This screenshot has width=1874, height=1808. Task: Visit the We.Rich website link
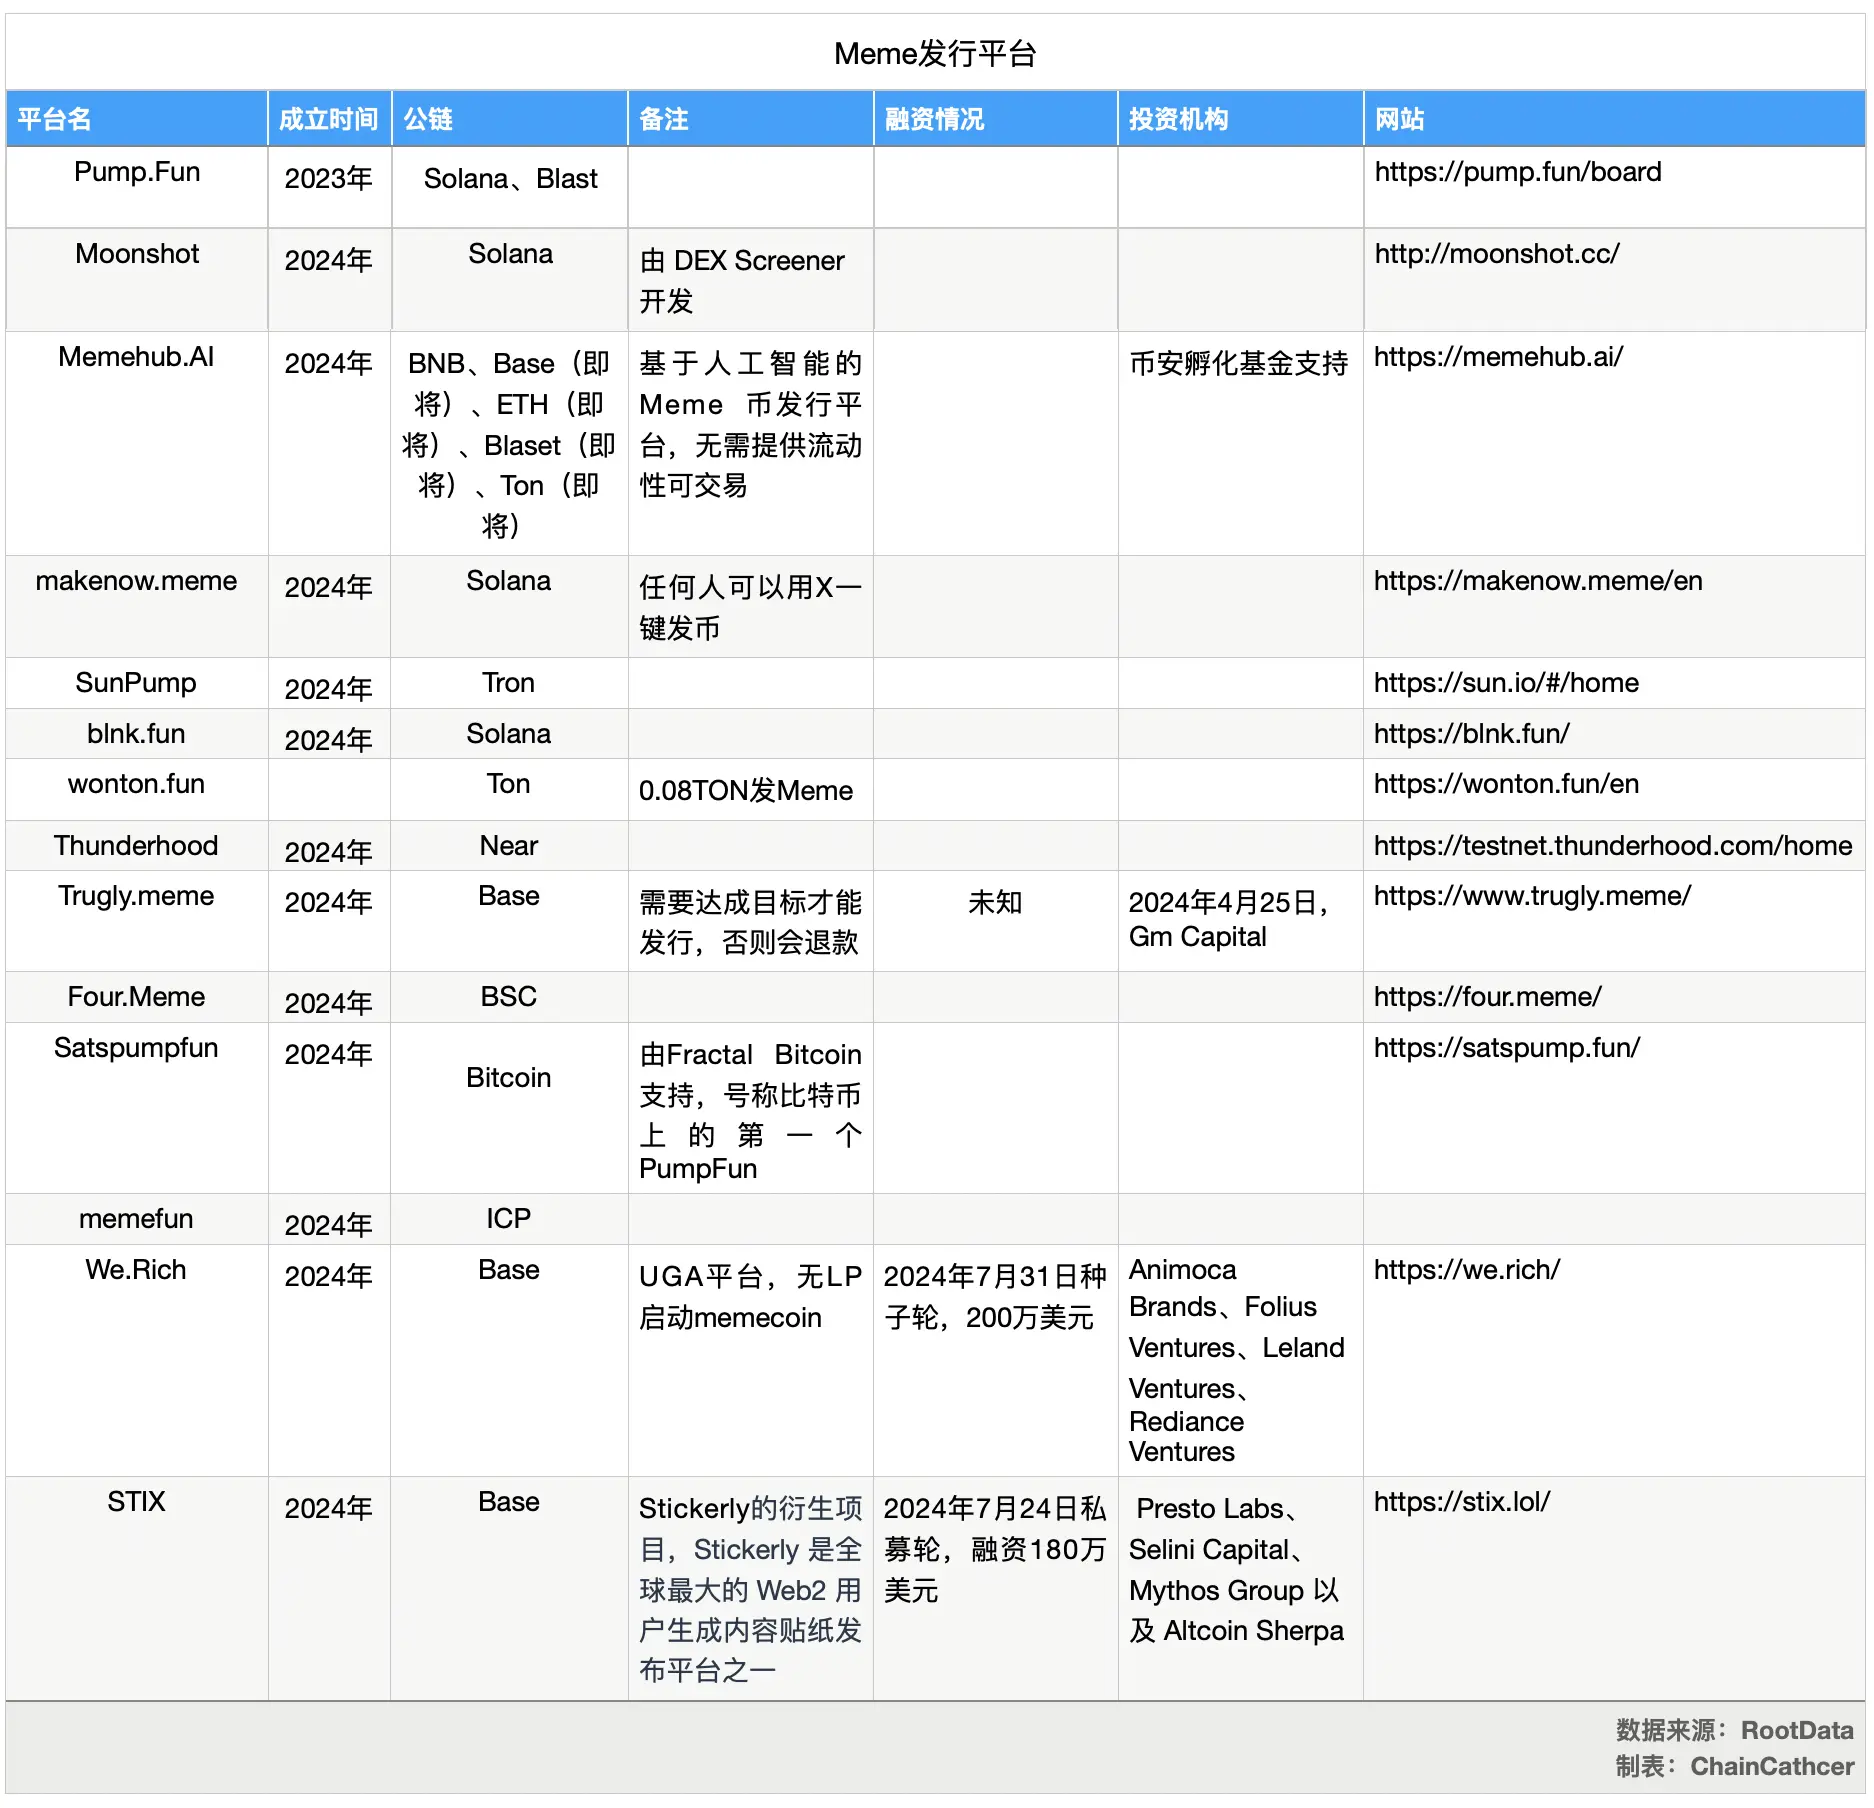click(x=1466, y=1269)
